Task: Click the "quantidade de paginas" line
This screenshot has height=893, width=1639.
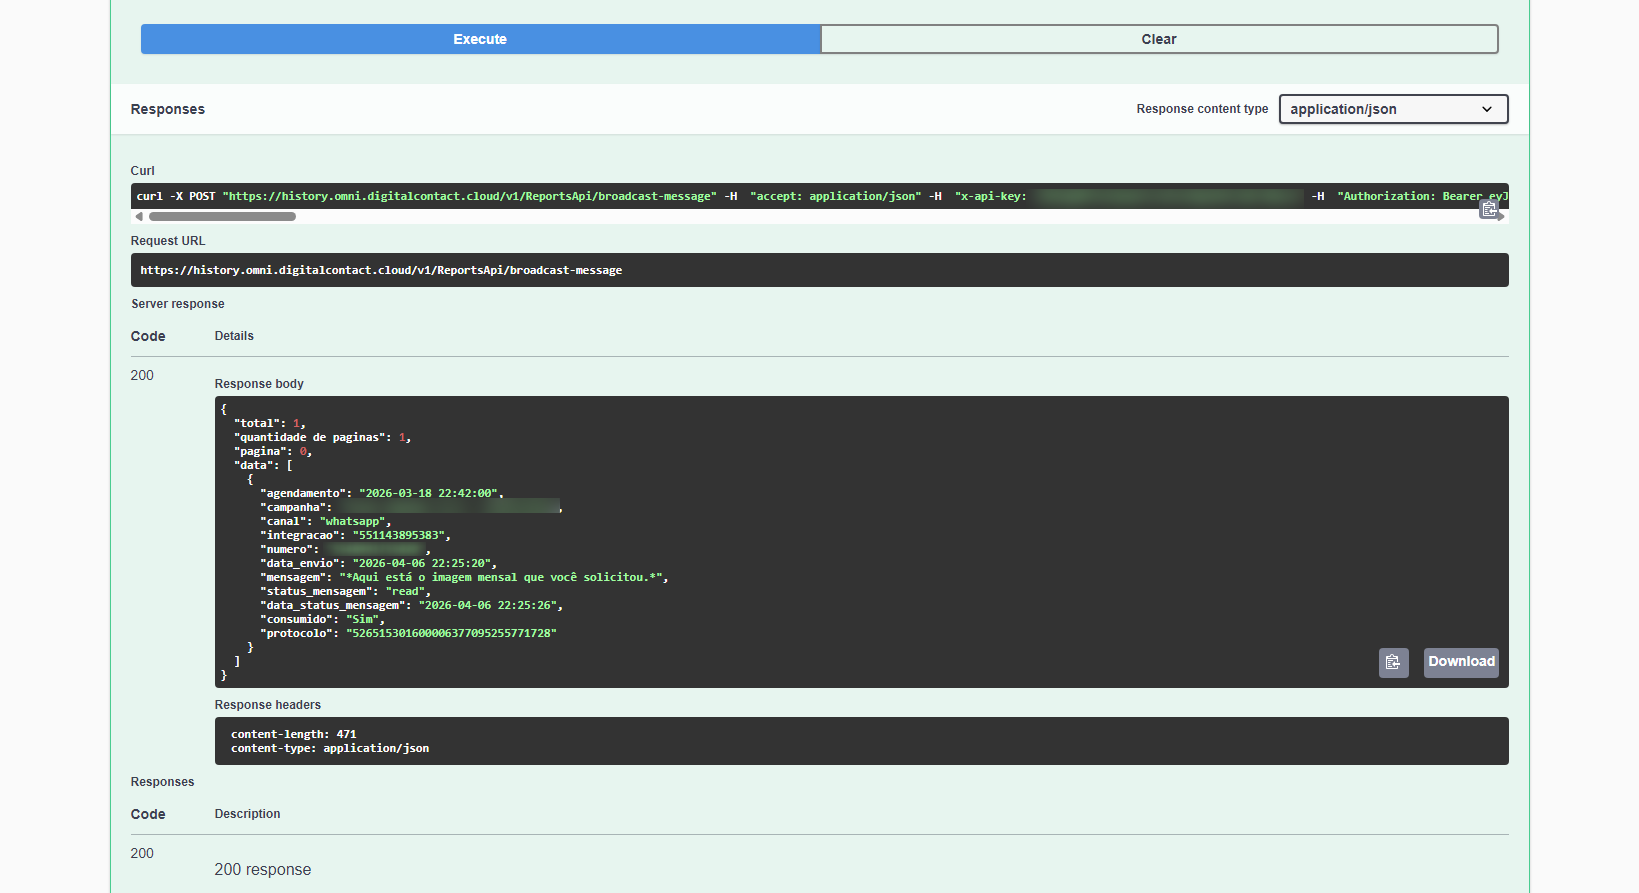Action: click(322, 437)
